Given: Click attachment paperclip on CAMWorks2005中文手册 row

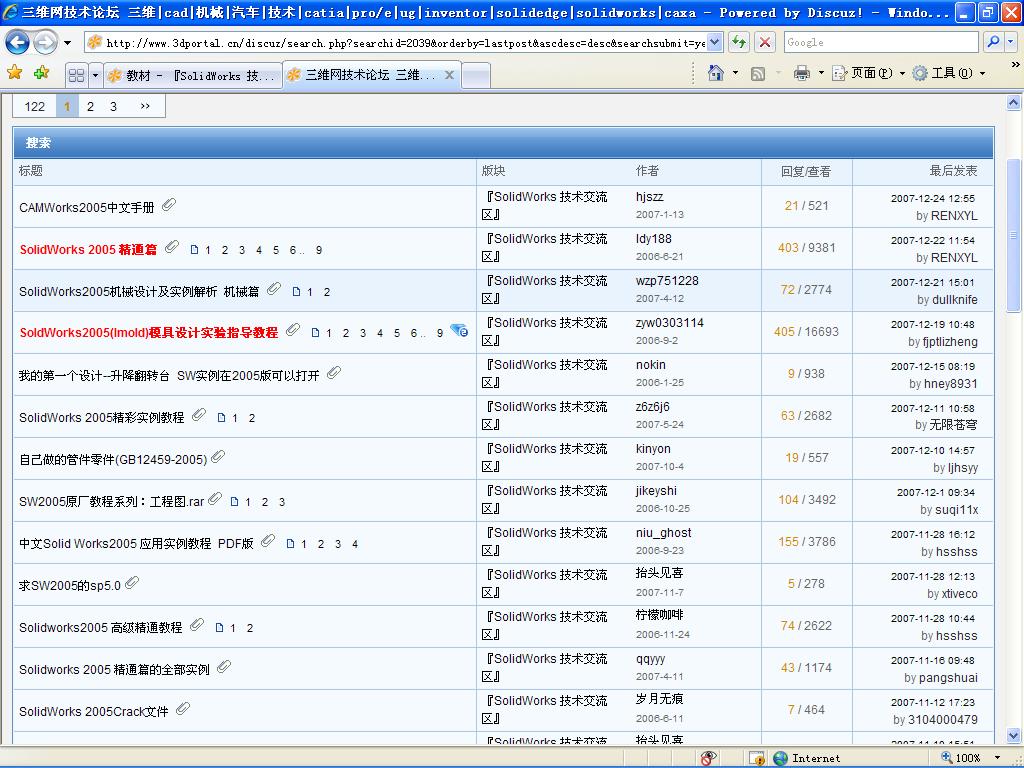Looking at the screenshot, I should click(x=169, y=205).
